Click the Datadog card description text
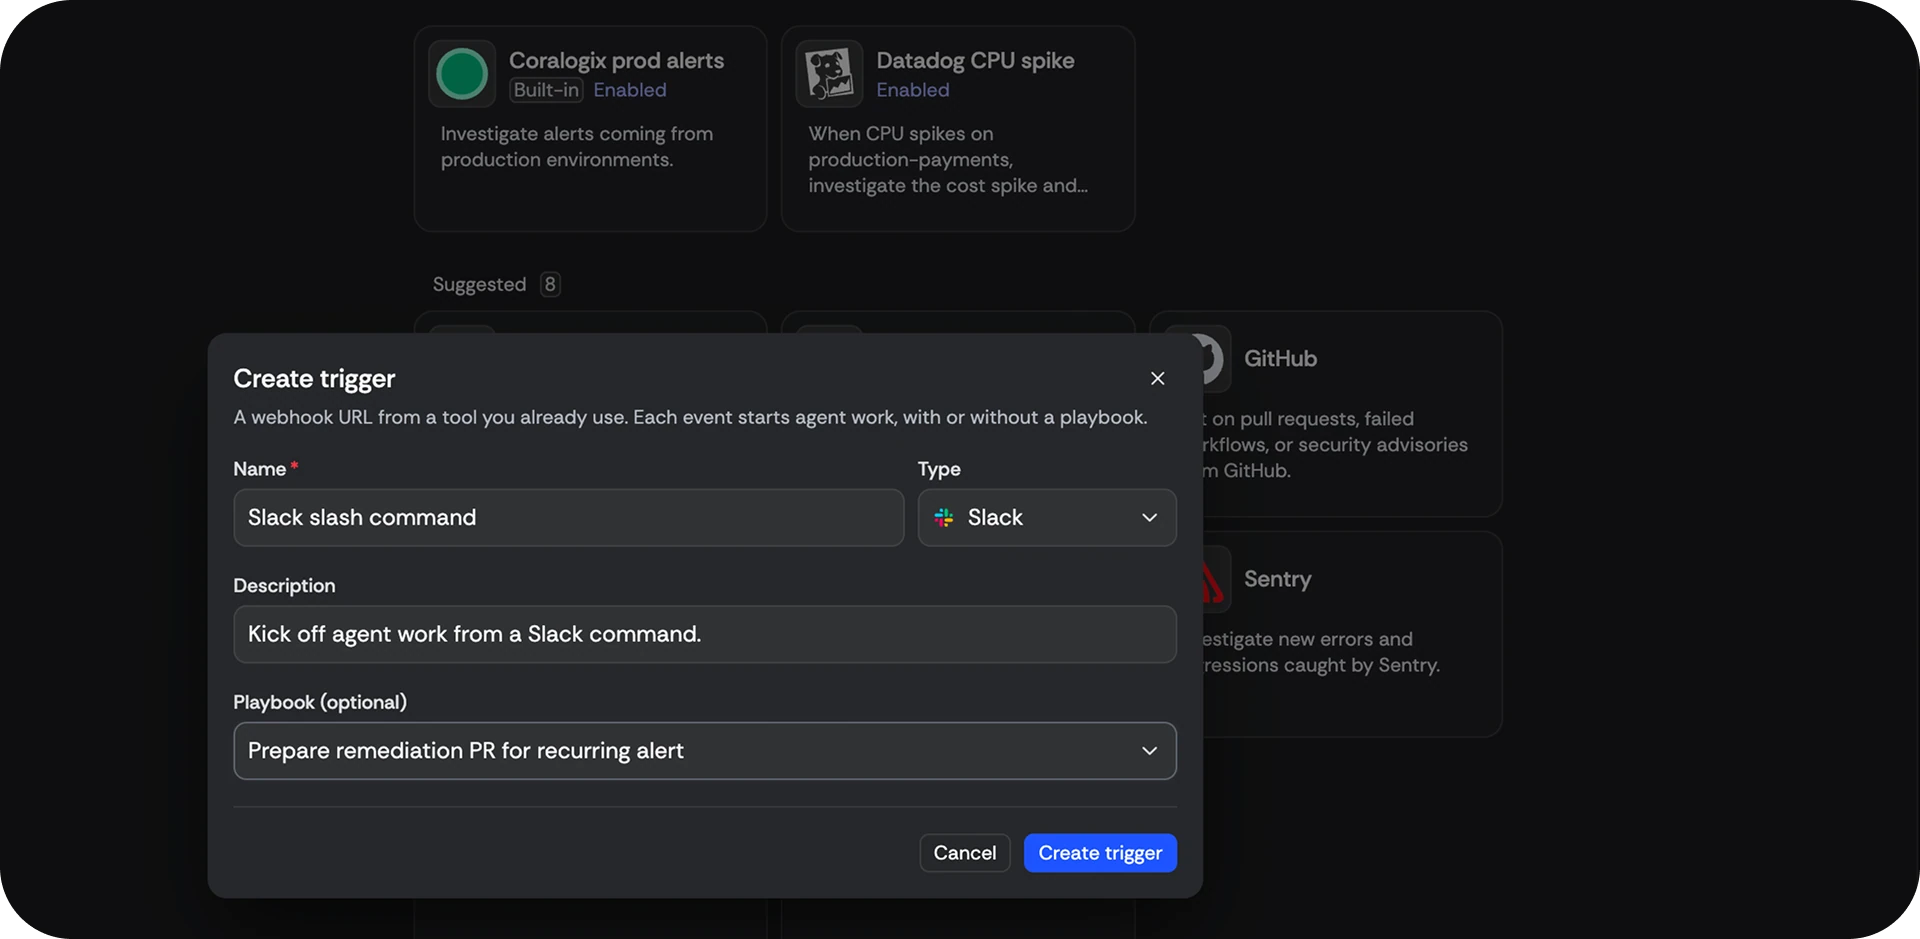The width and height of the screenshot is (1920, 939). click(x=948, y=160)
